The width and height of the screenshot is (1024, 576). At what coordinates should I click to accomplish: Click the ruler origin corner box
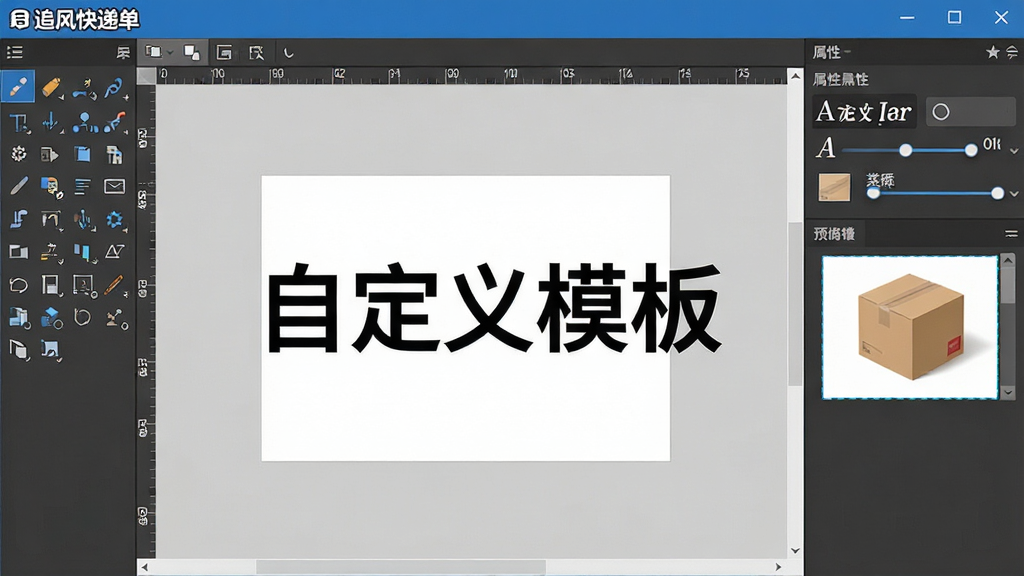pyautogui.click(x=146, y=76)
